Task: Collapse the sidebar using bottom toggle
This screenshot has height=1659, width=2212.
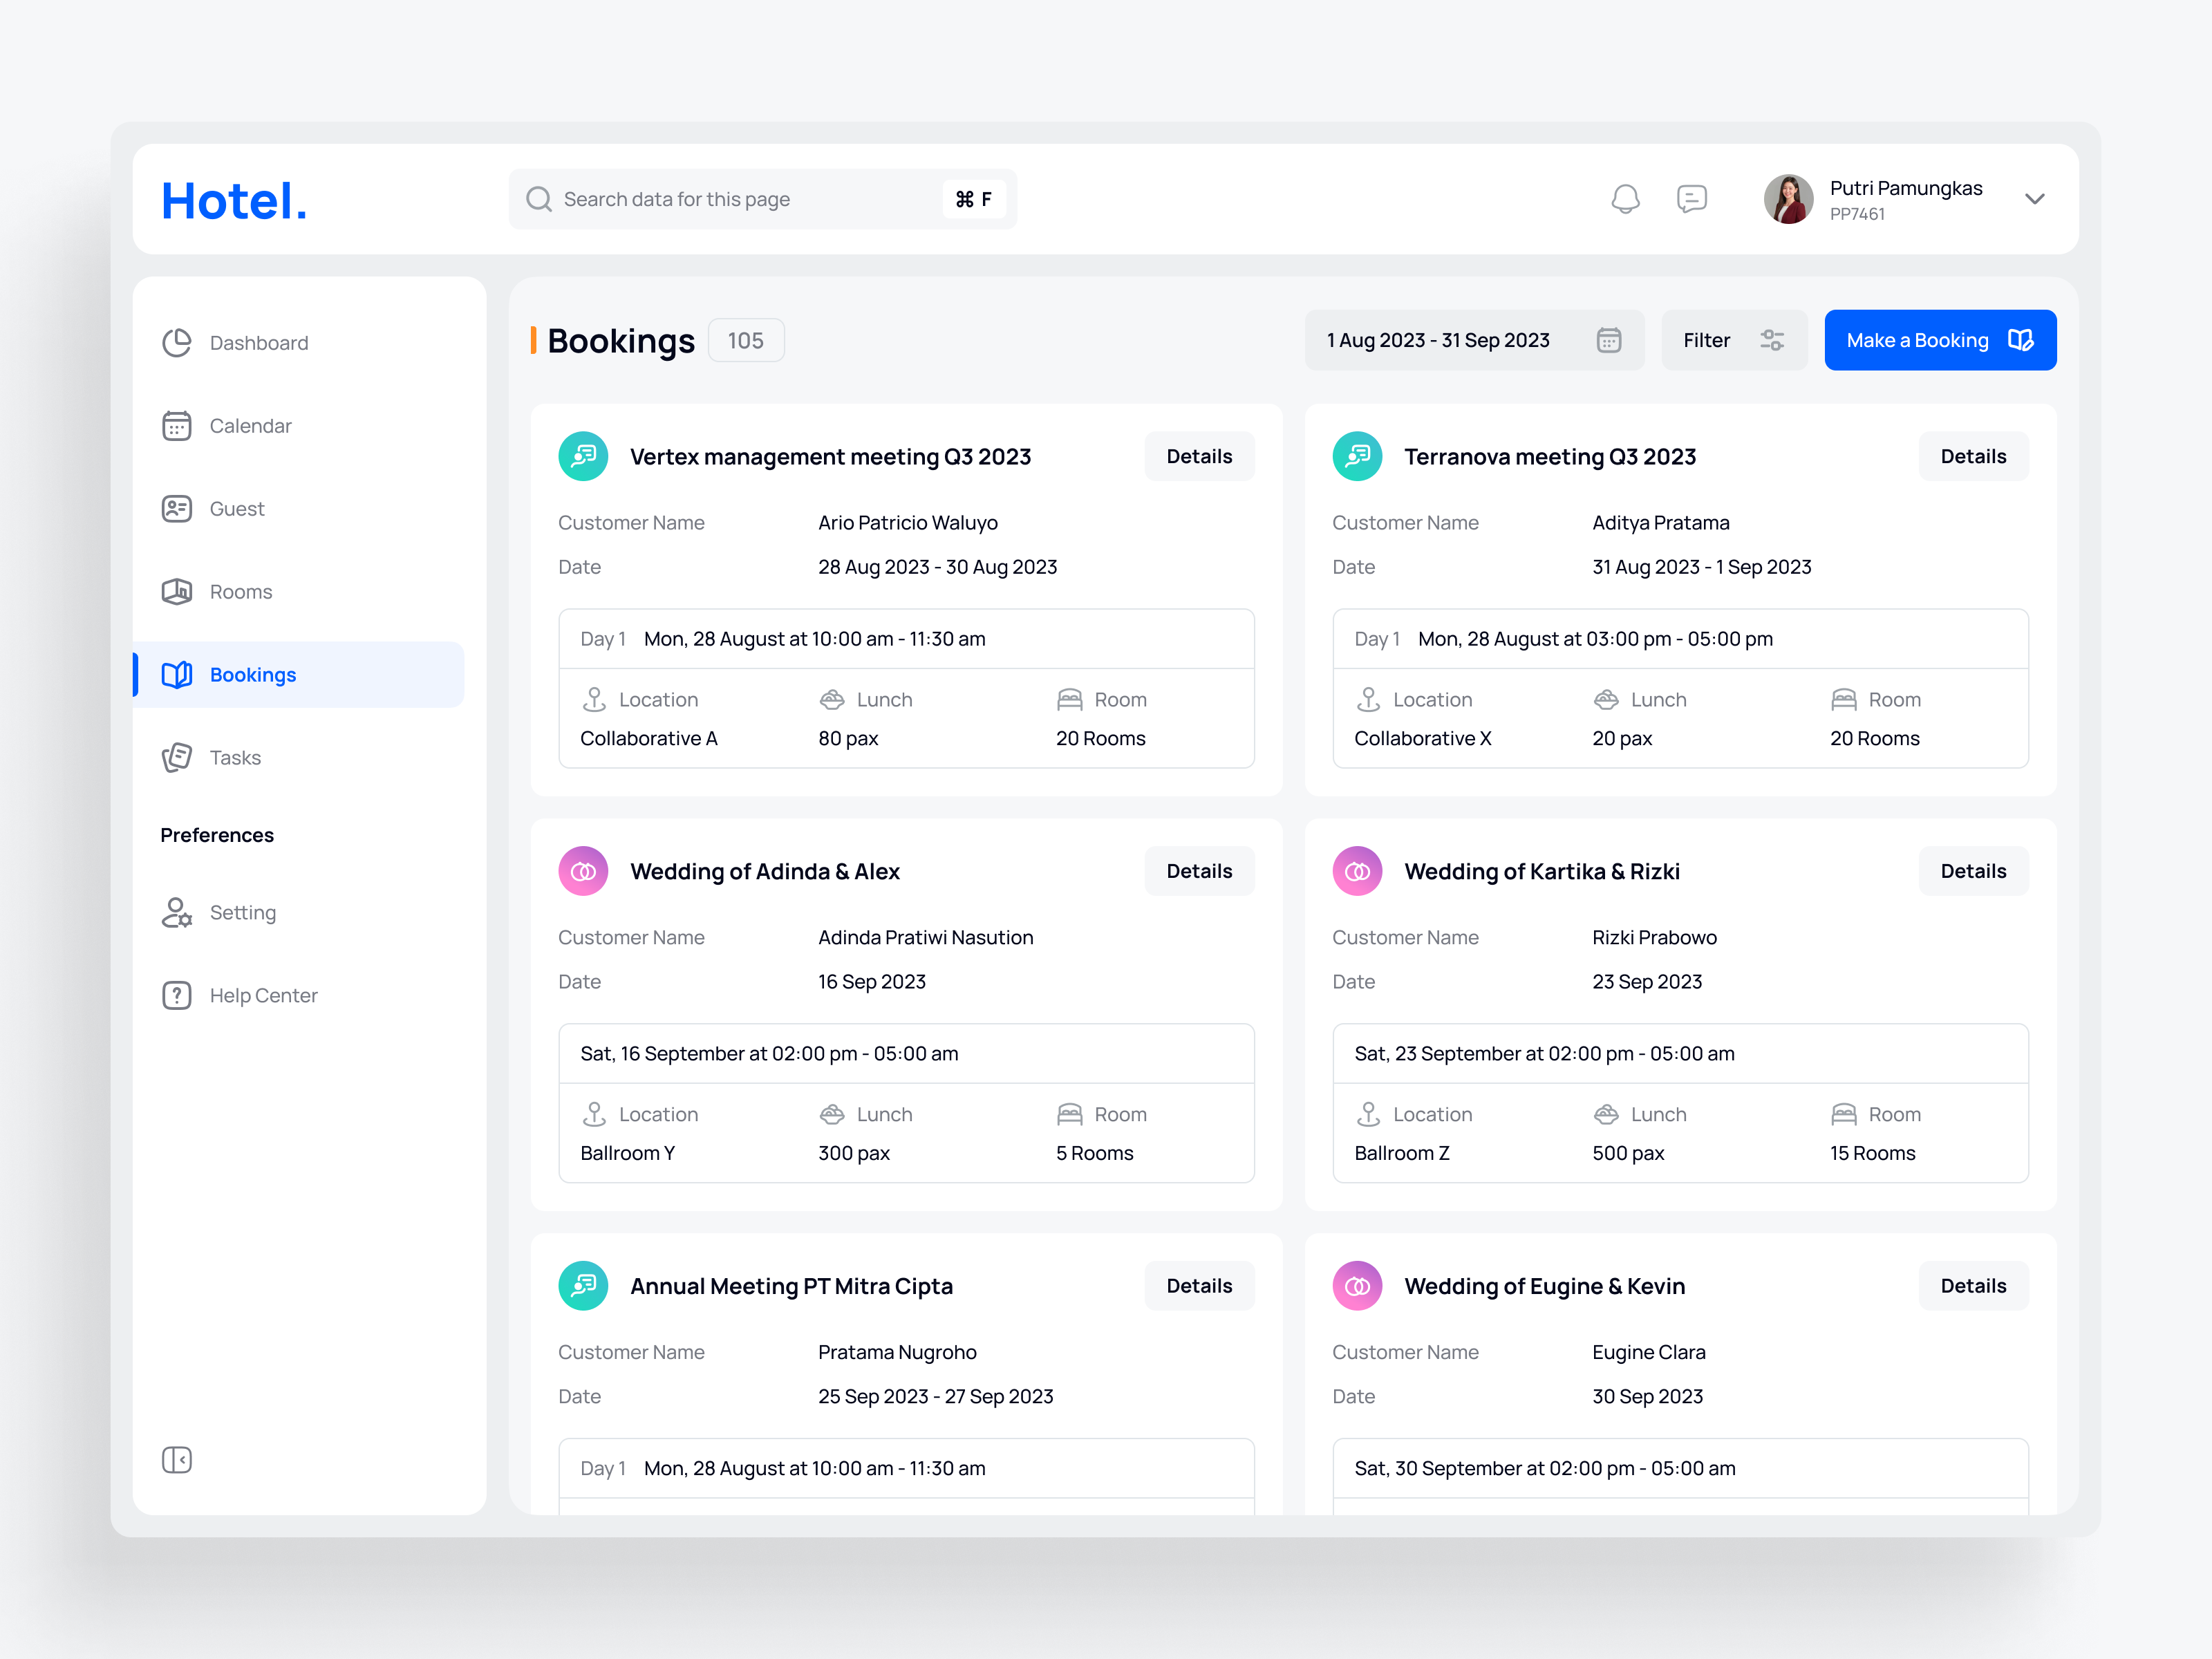Action: (x=177, y=1460)
